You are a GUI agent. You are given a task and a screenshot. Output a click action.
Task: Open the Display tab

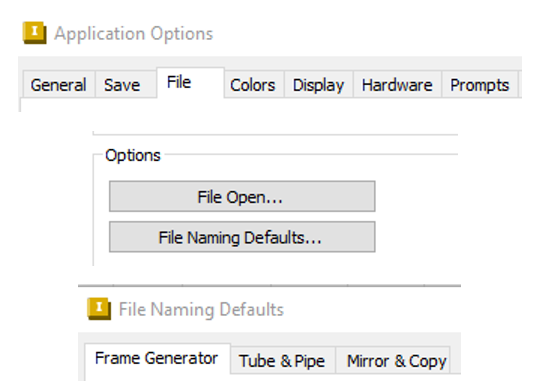[318, 85]
